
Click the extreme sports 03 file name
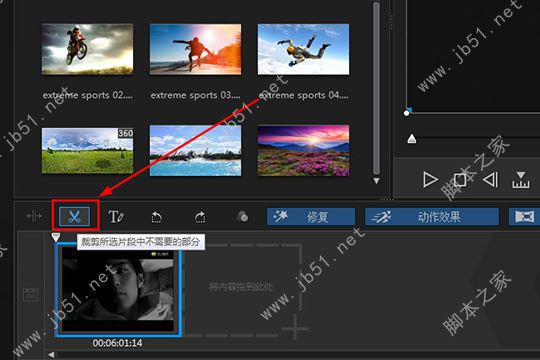[195, 95]
